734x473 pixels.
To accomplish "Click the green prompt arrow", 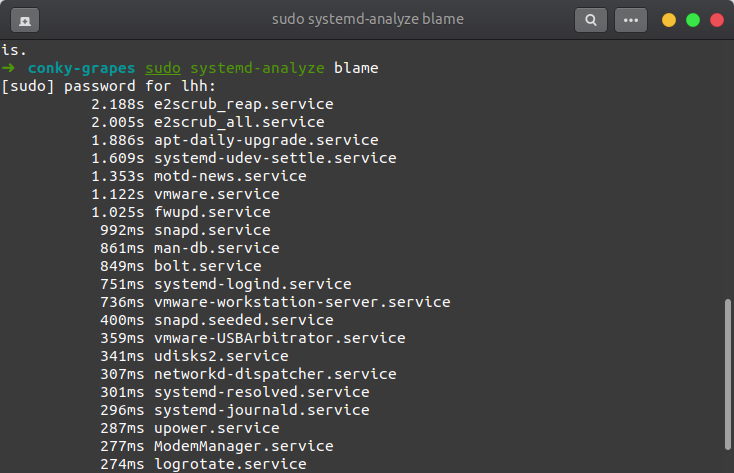I will pyautogui.click(x=8, y=68).
